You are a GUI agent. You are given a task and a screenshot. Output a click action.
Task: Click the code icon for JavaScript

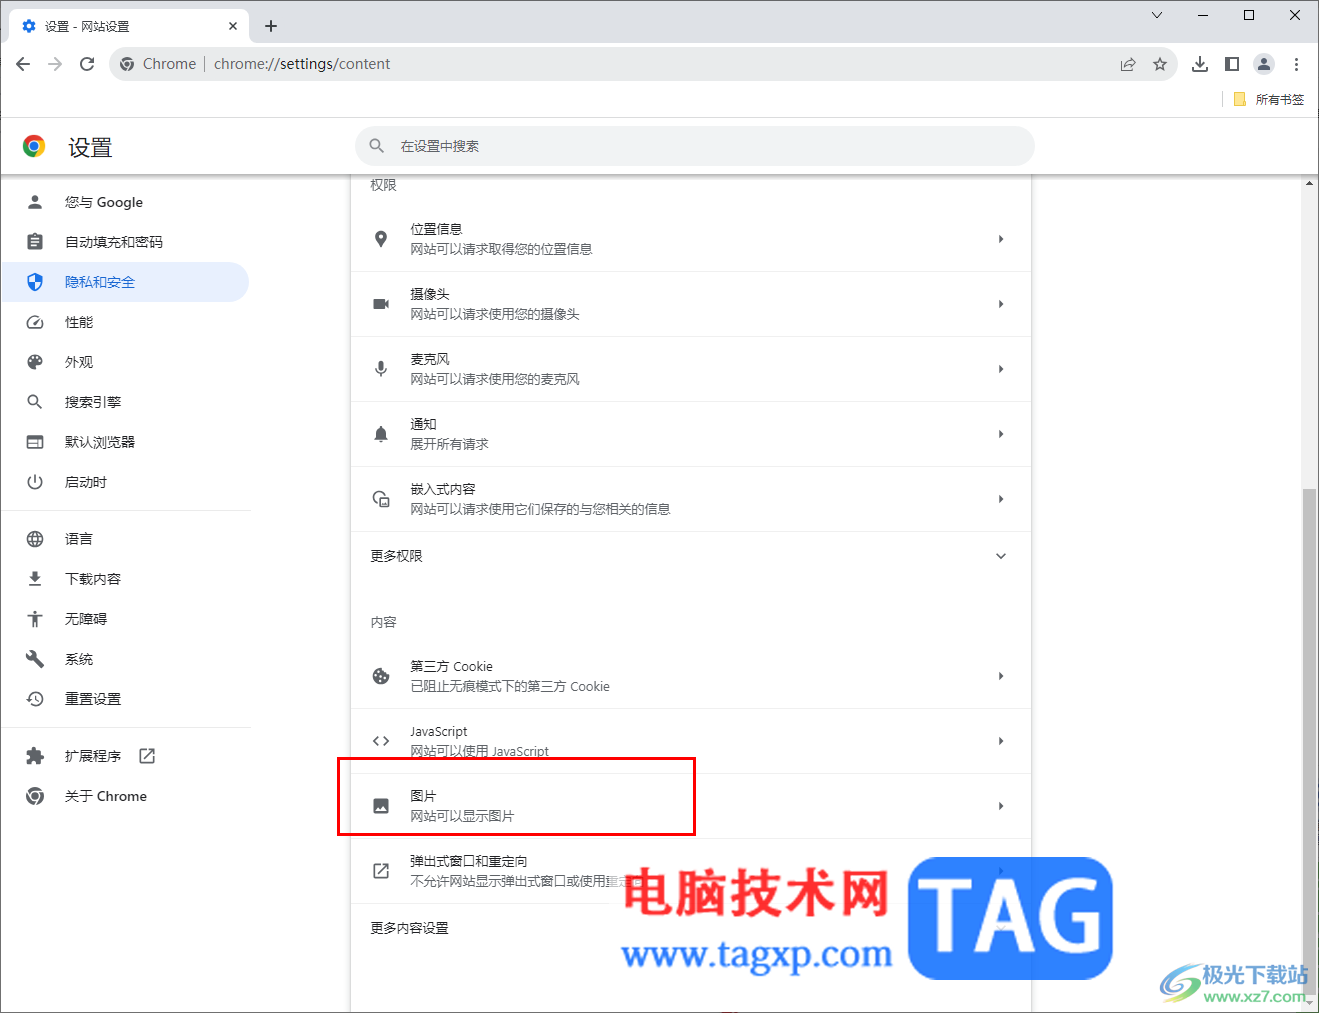[381, 741]
